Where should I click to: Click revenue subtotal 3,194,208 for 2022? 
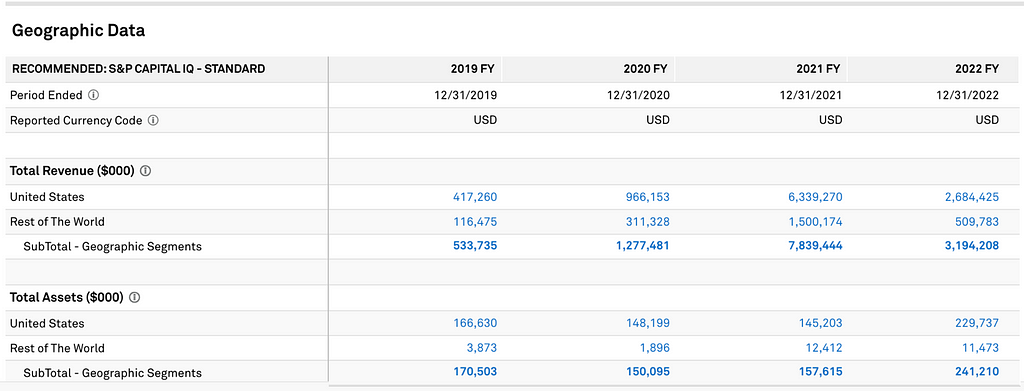tap(972, 247)
